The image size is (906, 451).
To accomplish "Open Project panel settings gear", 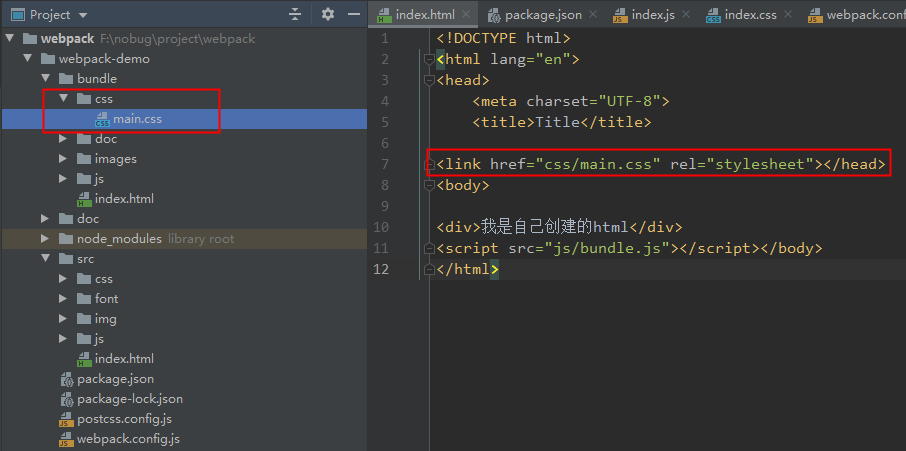I will 328,14.
